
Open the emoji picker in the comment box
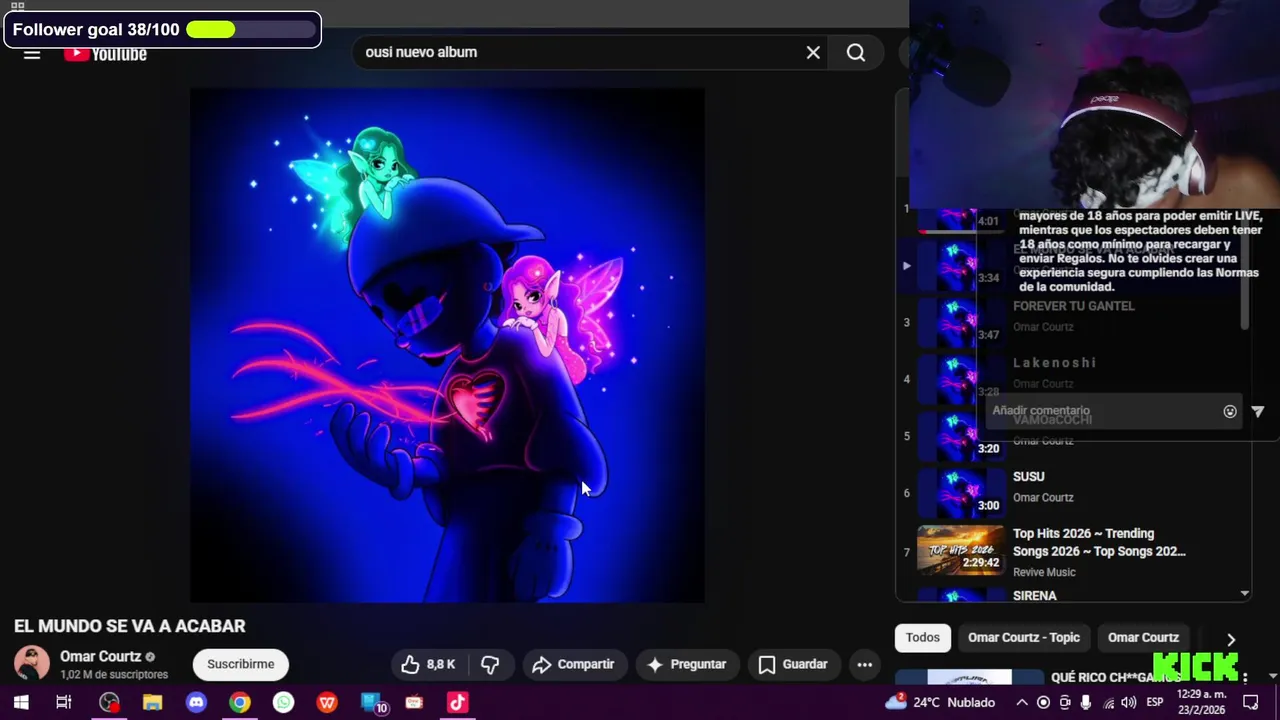[1230, 411]
